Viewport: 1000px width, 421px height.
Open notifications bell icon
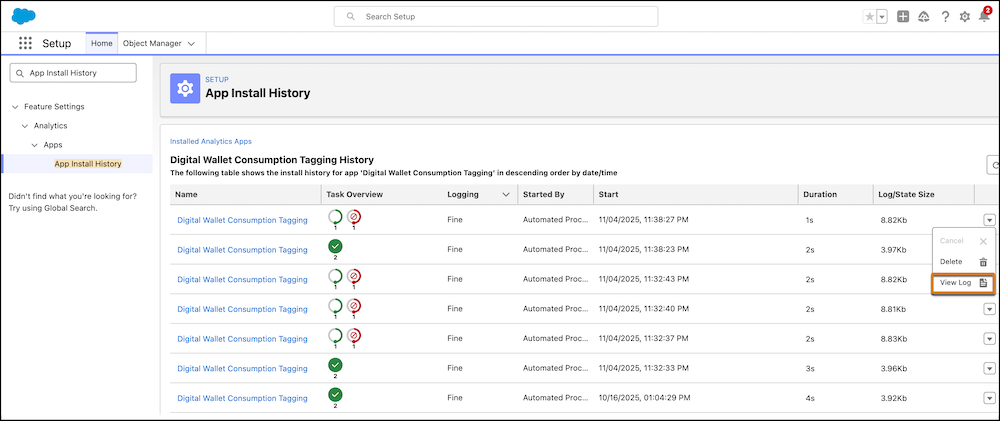(985, 16)
